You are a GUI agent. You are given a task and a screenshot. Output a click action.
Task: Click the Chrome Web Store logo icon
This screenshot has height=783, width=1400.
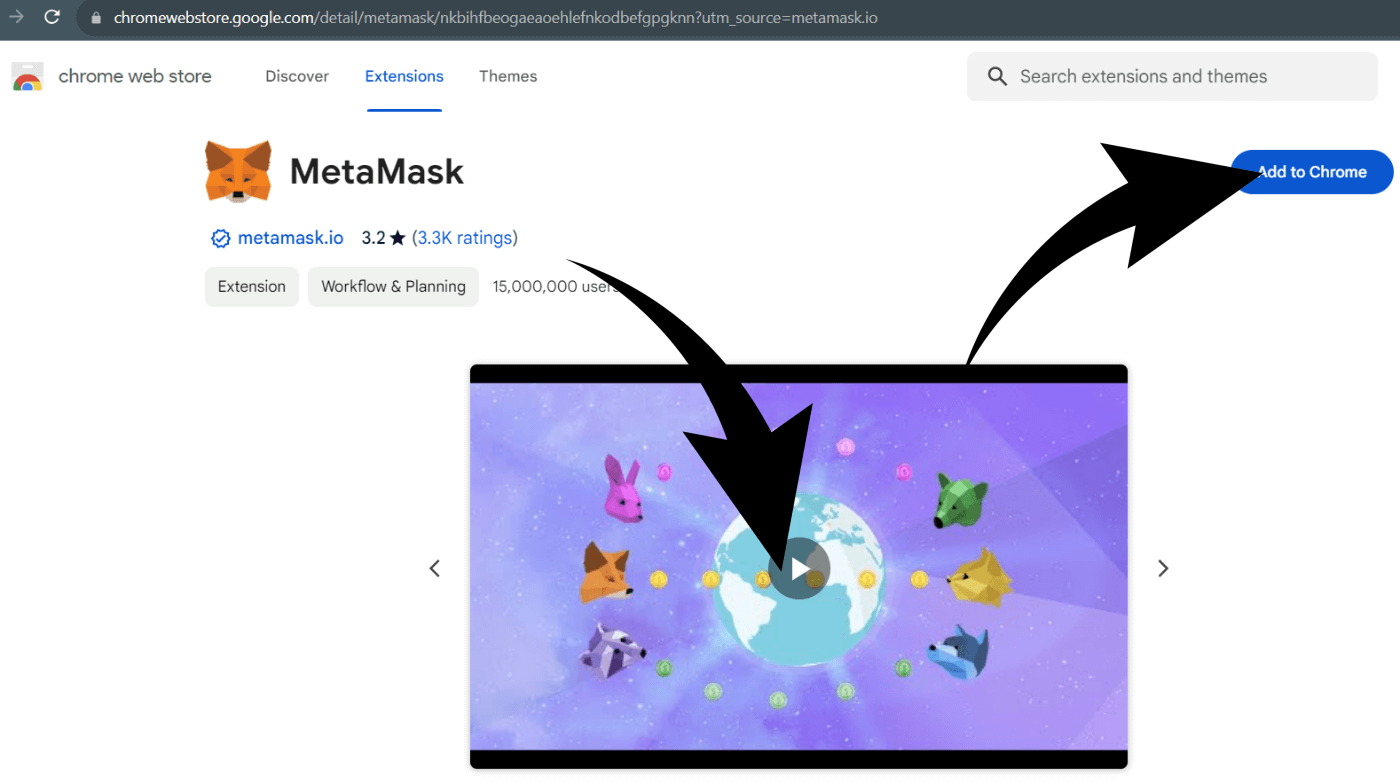[27, 77]
